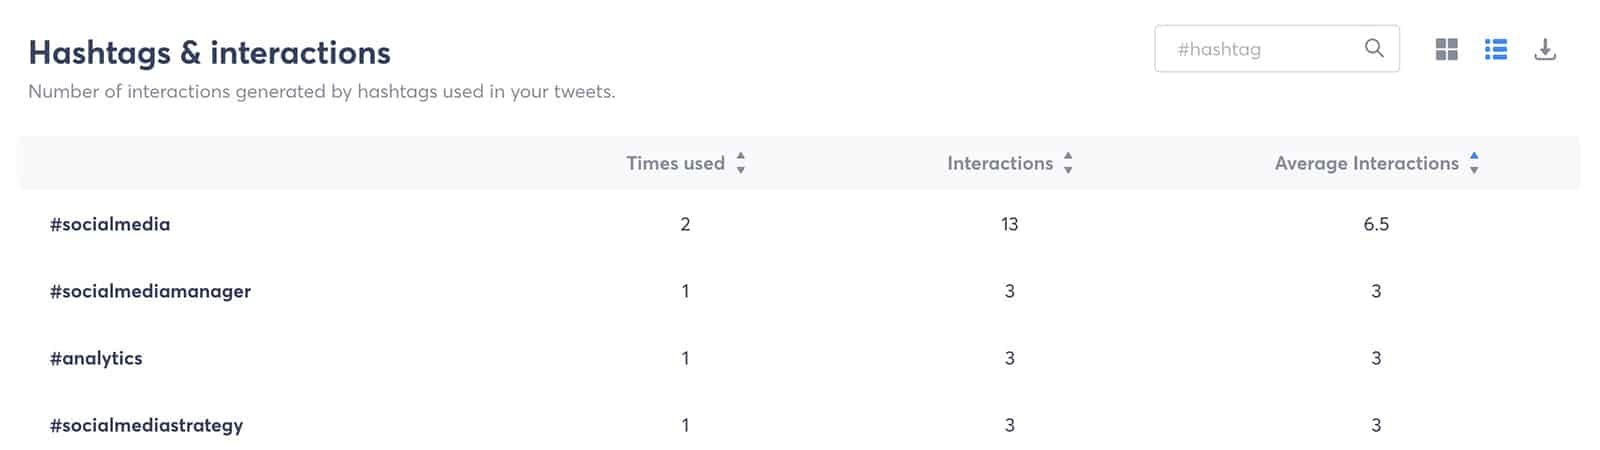
Task: Click the Times used sort arrows
Action: [x=741, y=163]
